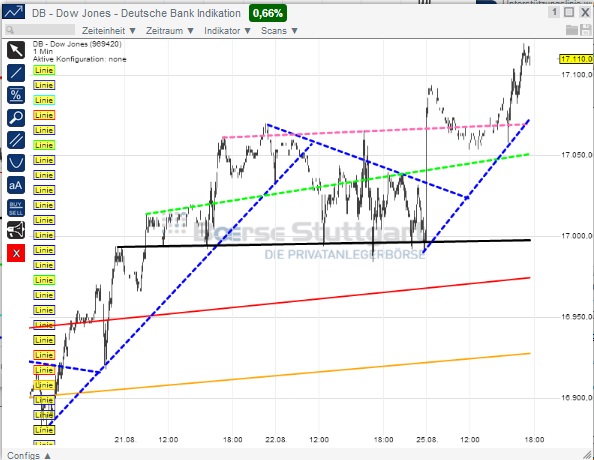Select the arrow pointer tool
This screenshot has height=460, width=594.
click(16, 50)
